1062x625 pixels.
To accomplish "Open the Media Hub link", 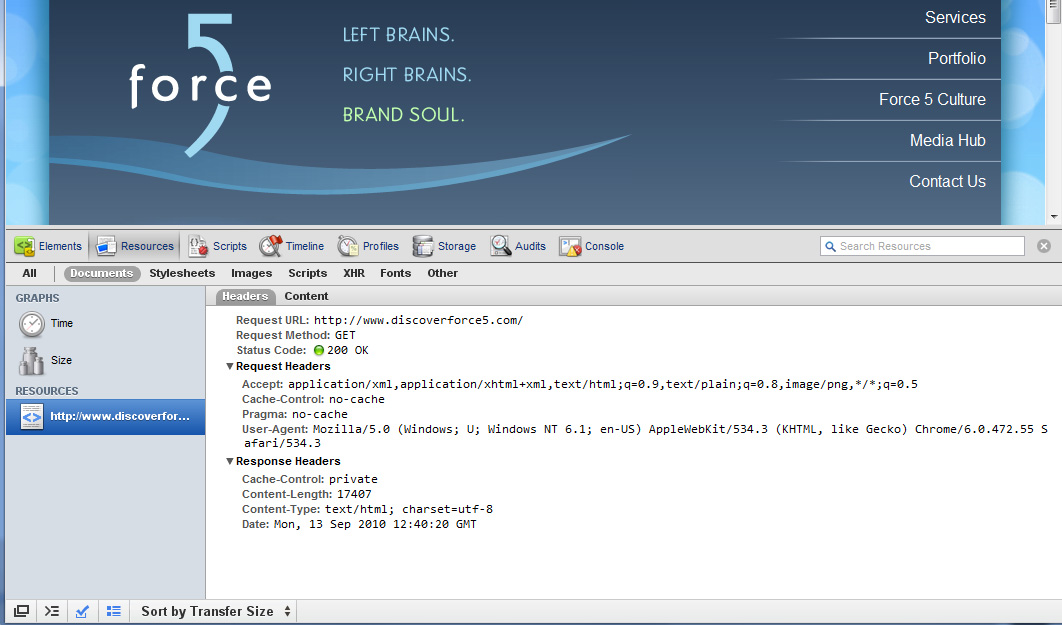I will tap(948, 140).
